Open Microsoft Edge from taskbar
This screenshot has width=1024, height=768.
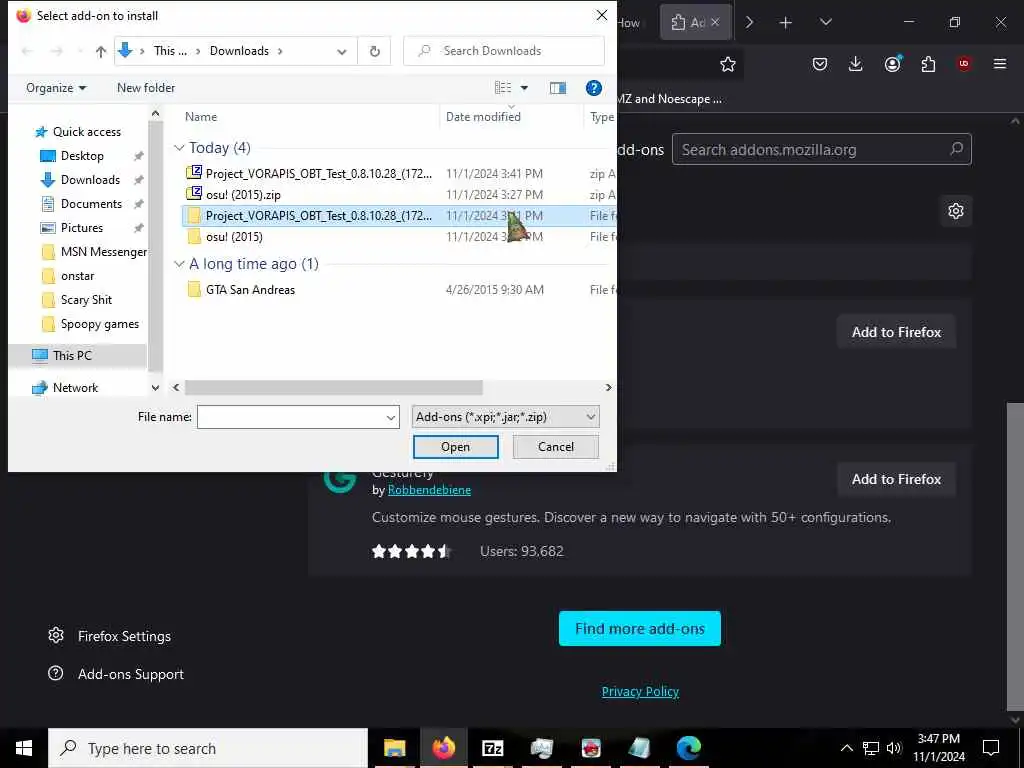coord(688,748)
